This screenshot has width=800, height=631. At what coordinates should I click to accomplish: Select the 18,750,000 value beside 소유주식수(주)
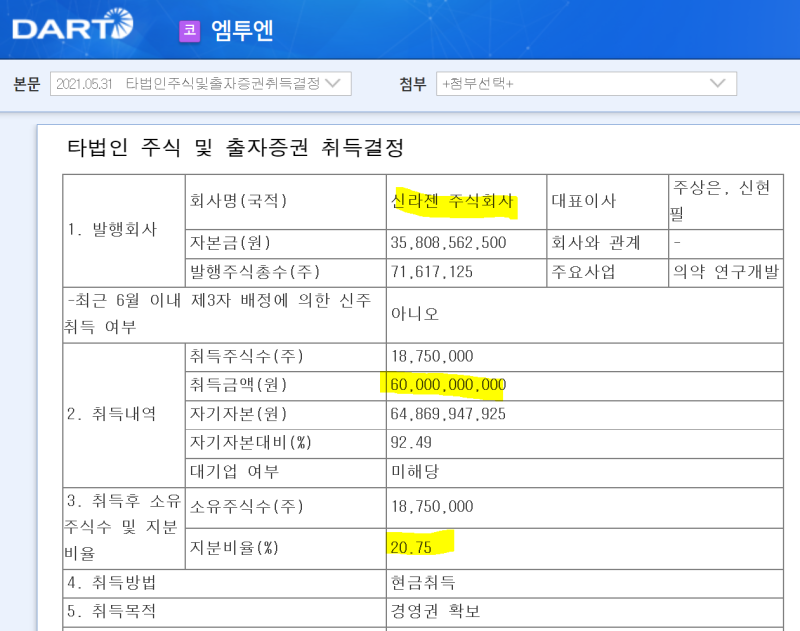[432, 507]
